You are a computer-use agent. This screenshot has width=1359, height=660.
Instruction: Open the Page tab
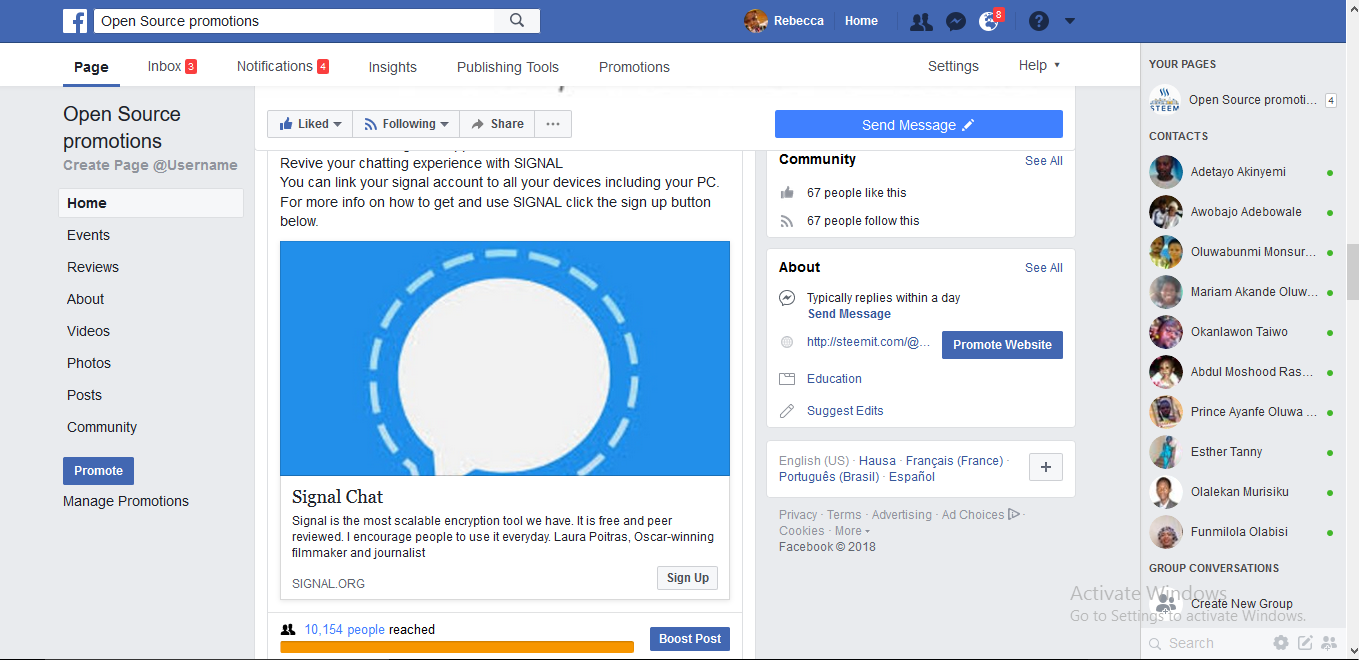click(x=91, y=67)
